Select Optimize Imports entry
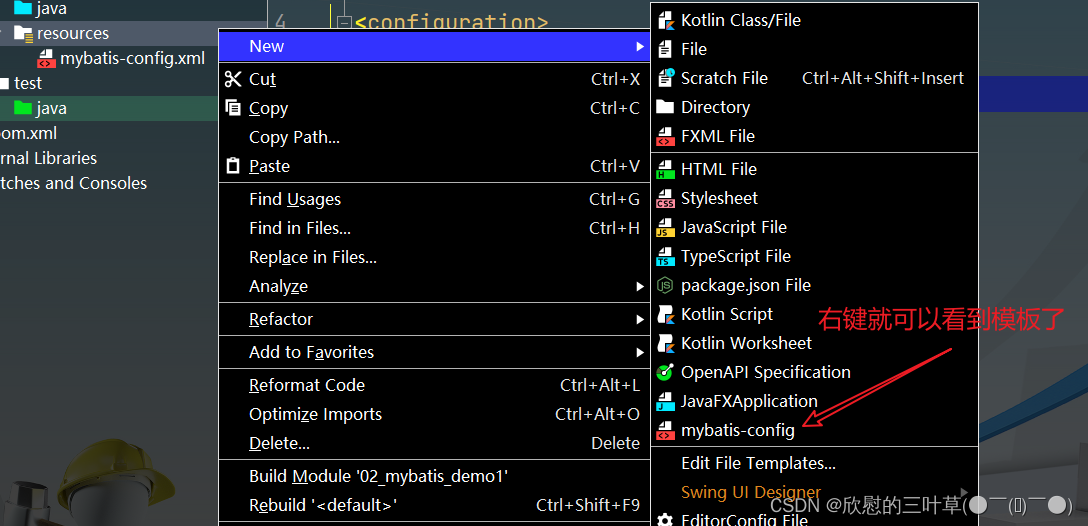Screen dimensions: 1088x526 pos(434,415)
